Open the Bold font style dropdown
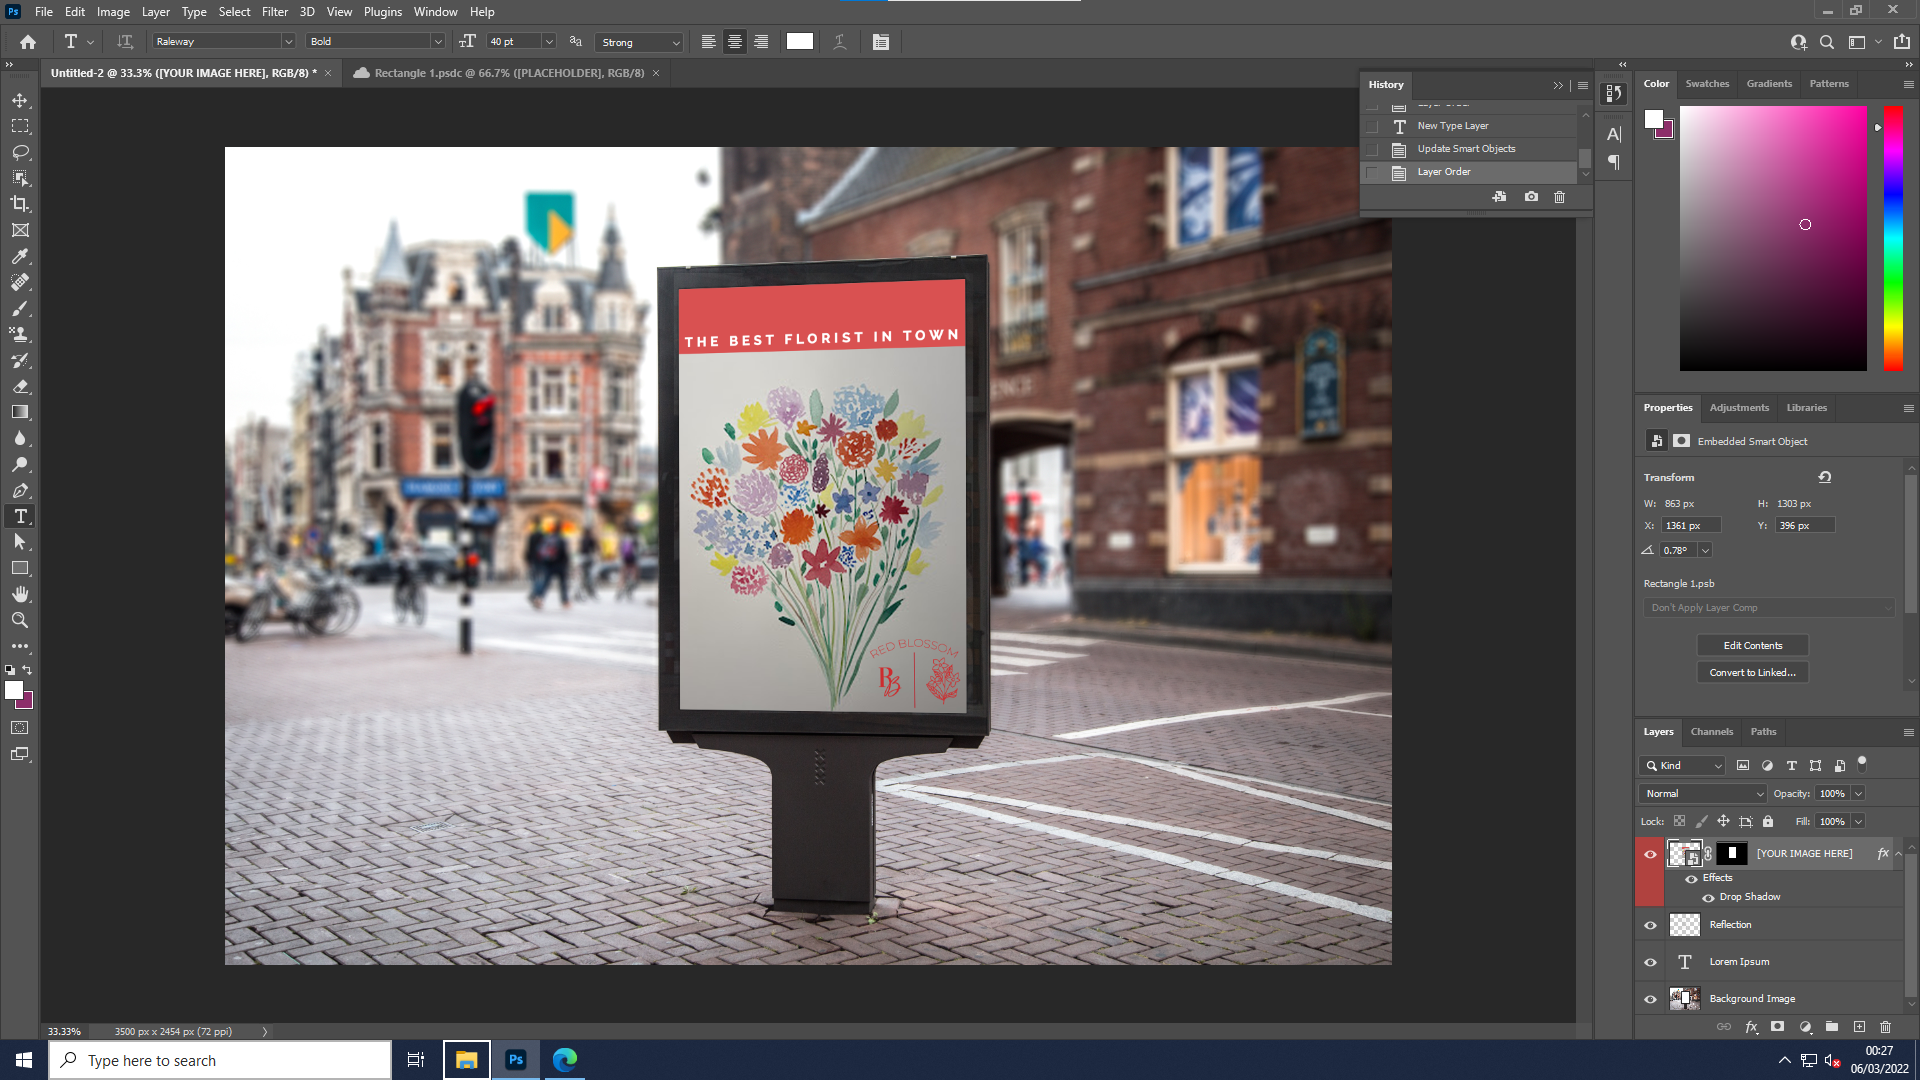 click(437, 42)
